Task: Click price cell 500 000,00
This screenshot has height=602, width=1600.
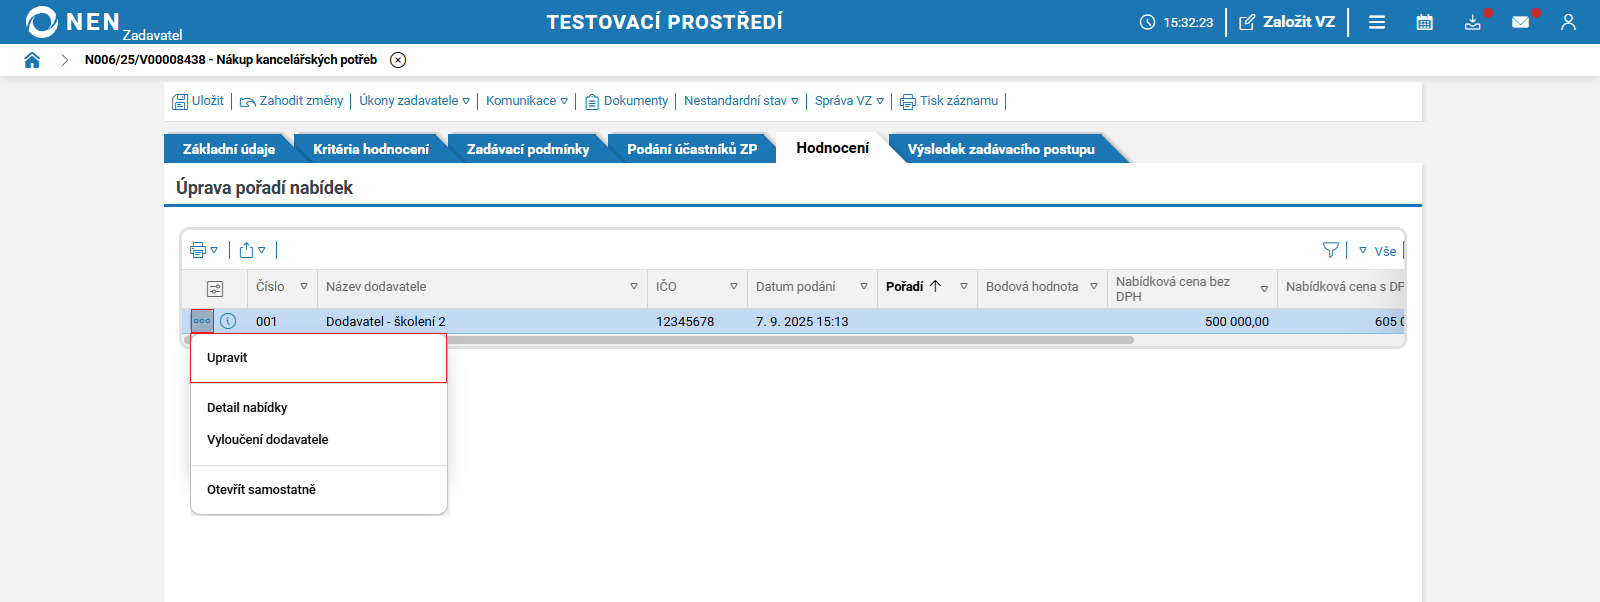Action: point(1237,322)
